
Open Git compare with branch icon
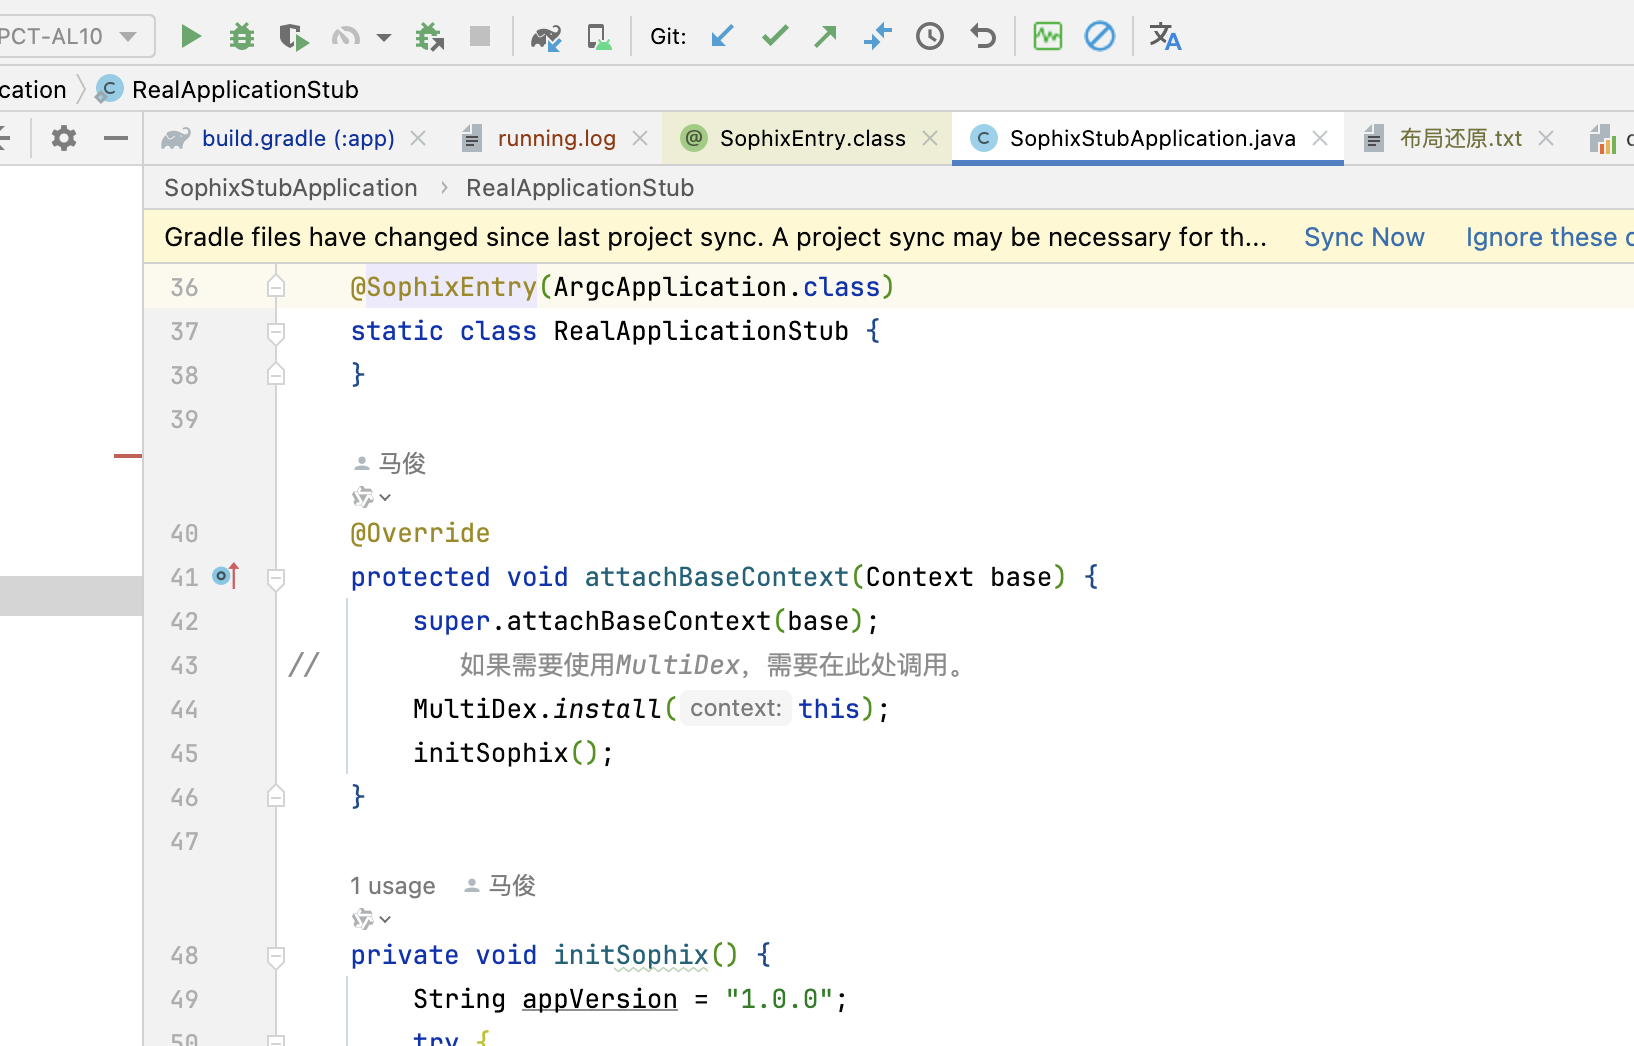pyautogui.click(x=877, y=37)
